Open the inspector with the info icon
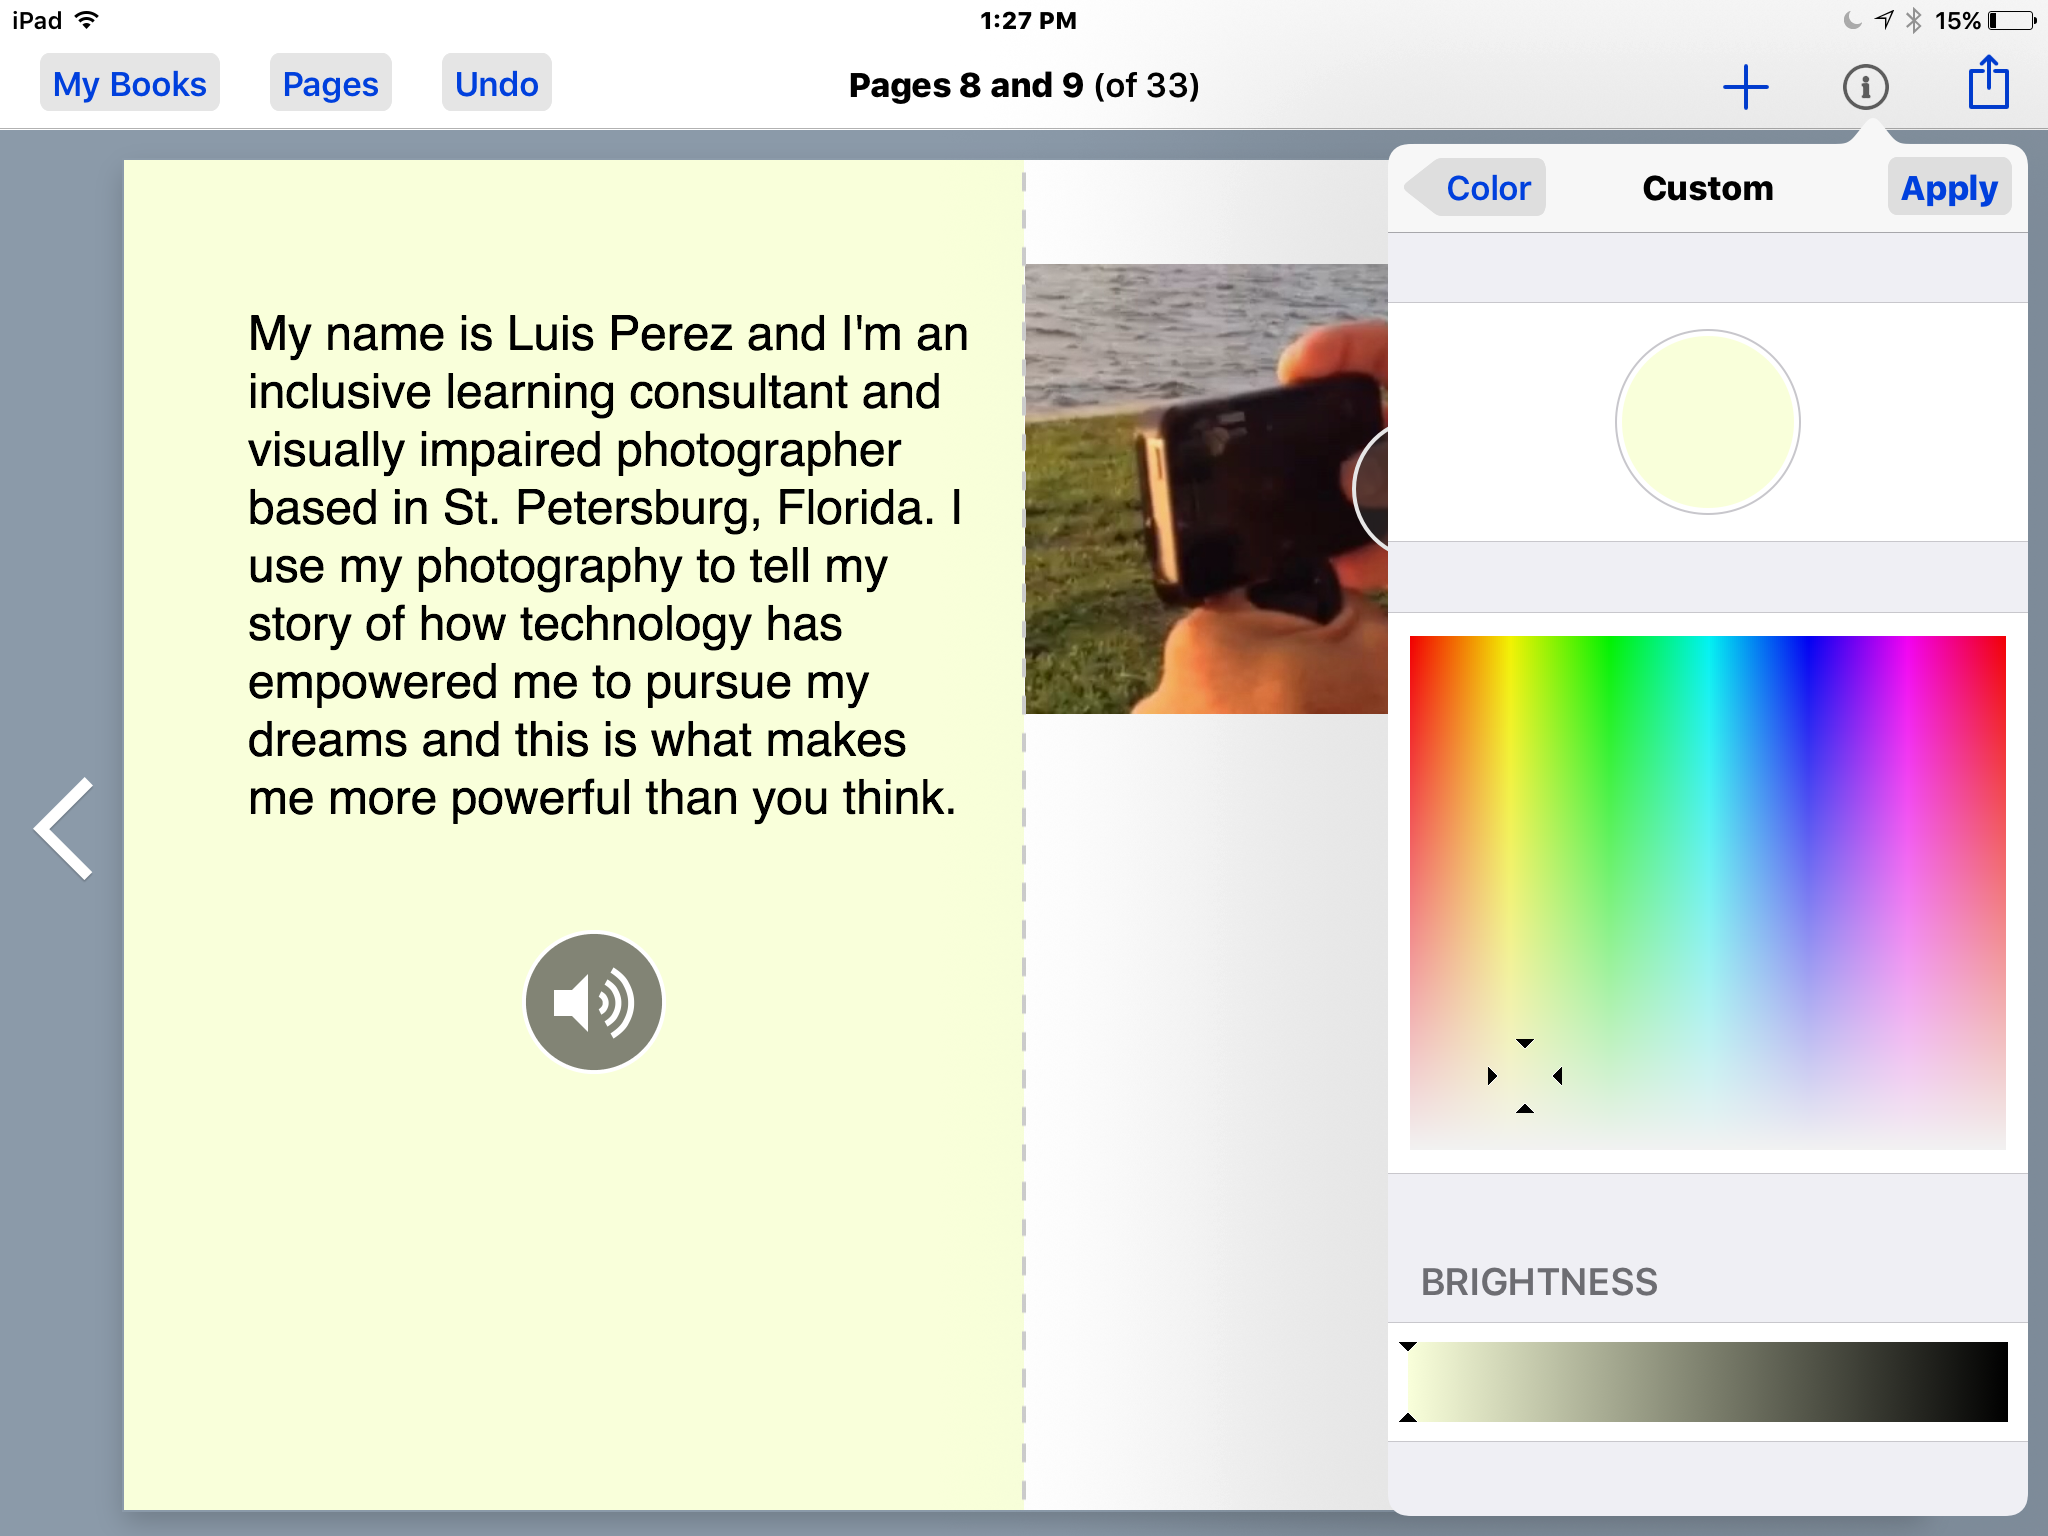The width and height of the screenshot is (2048, 1536). point(1866,85)
